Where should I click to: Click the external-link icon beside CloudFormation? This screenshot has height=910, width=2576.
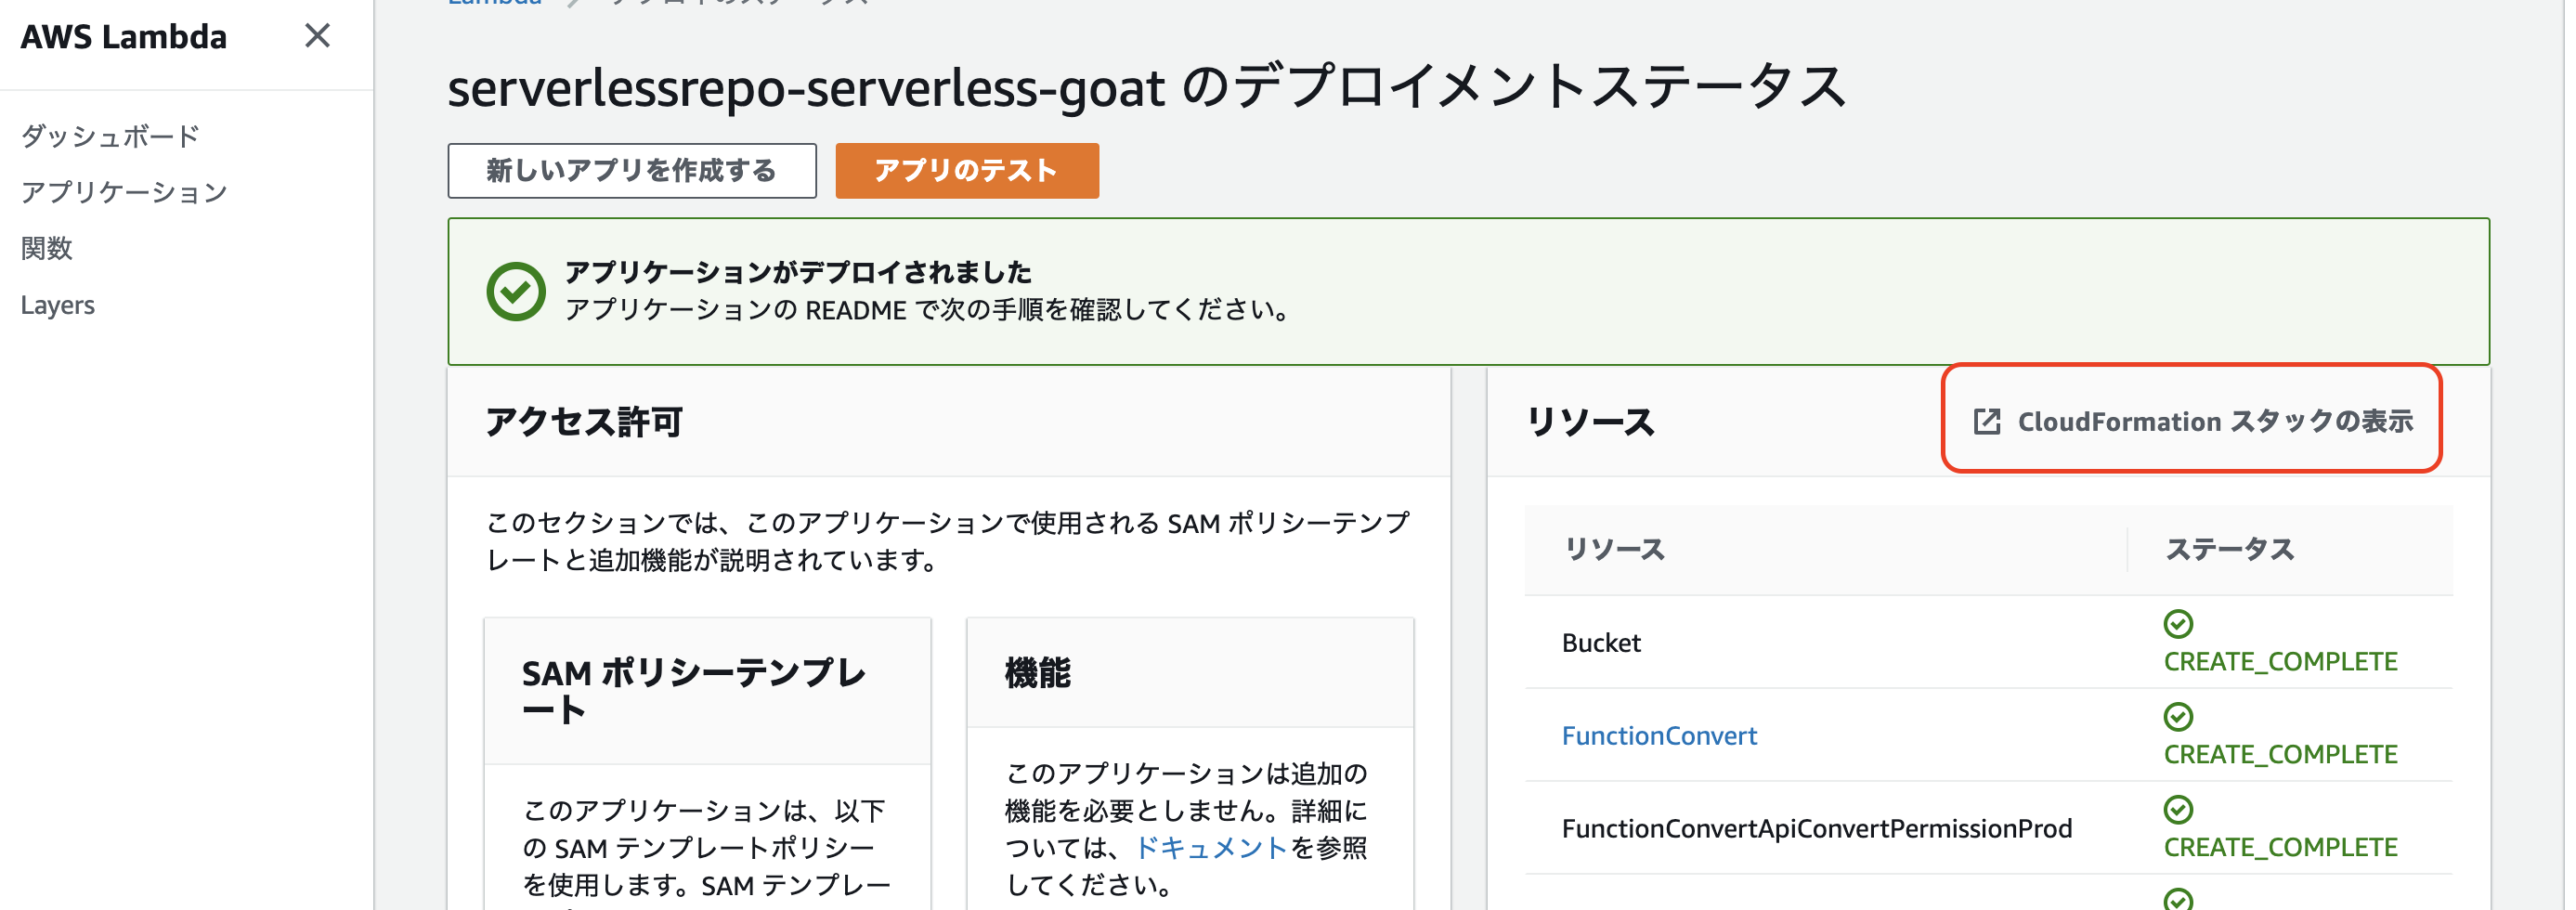coord(1987,422)
